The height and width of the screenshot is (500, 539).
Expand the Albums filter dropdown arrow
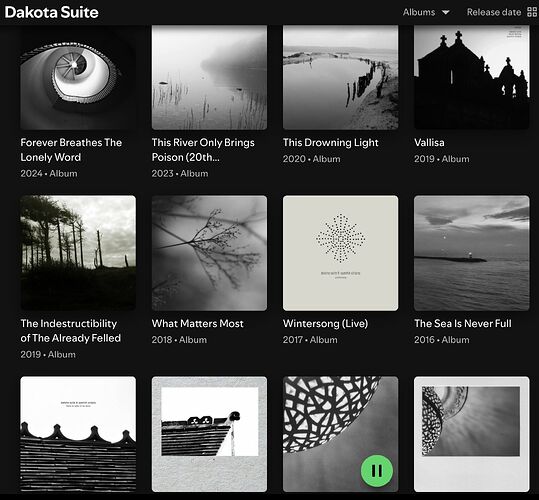(x=446, y=12)
